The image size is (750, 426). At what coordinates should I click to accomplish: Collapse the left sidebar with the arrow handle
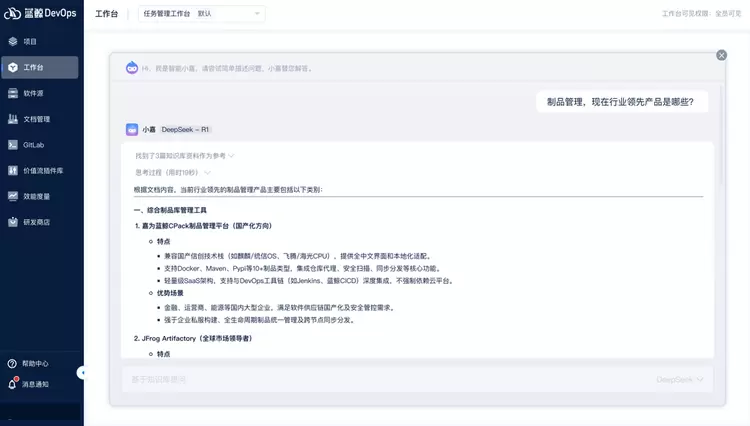click(x=82, y=372)
